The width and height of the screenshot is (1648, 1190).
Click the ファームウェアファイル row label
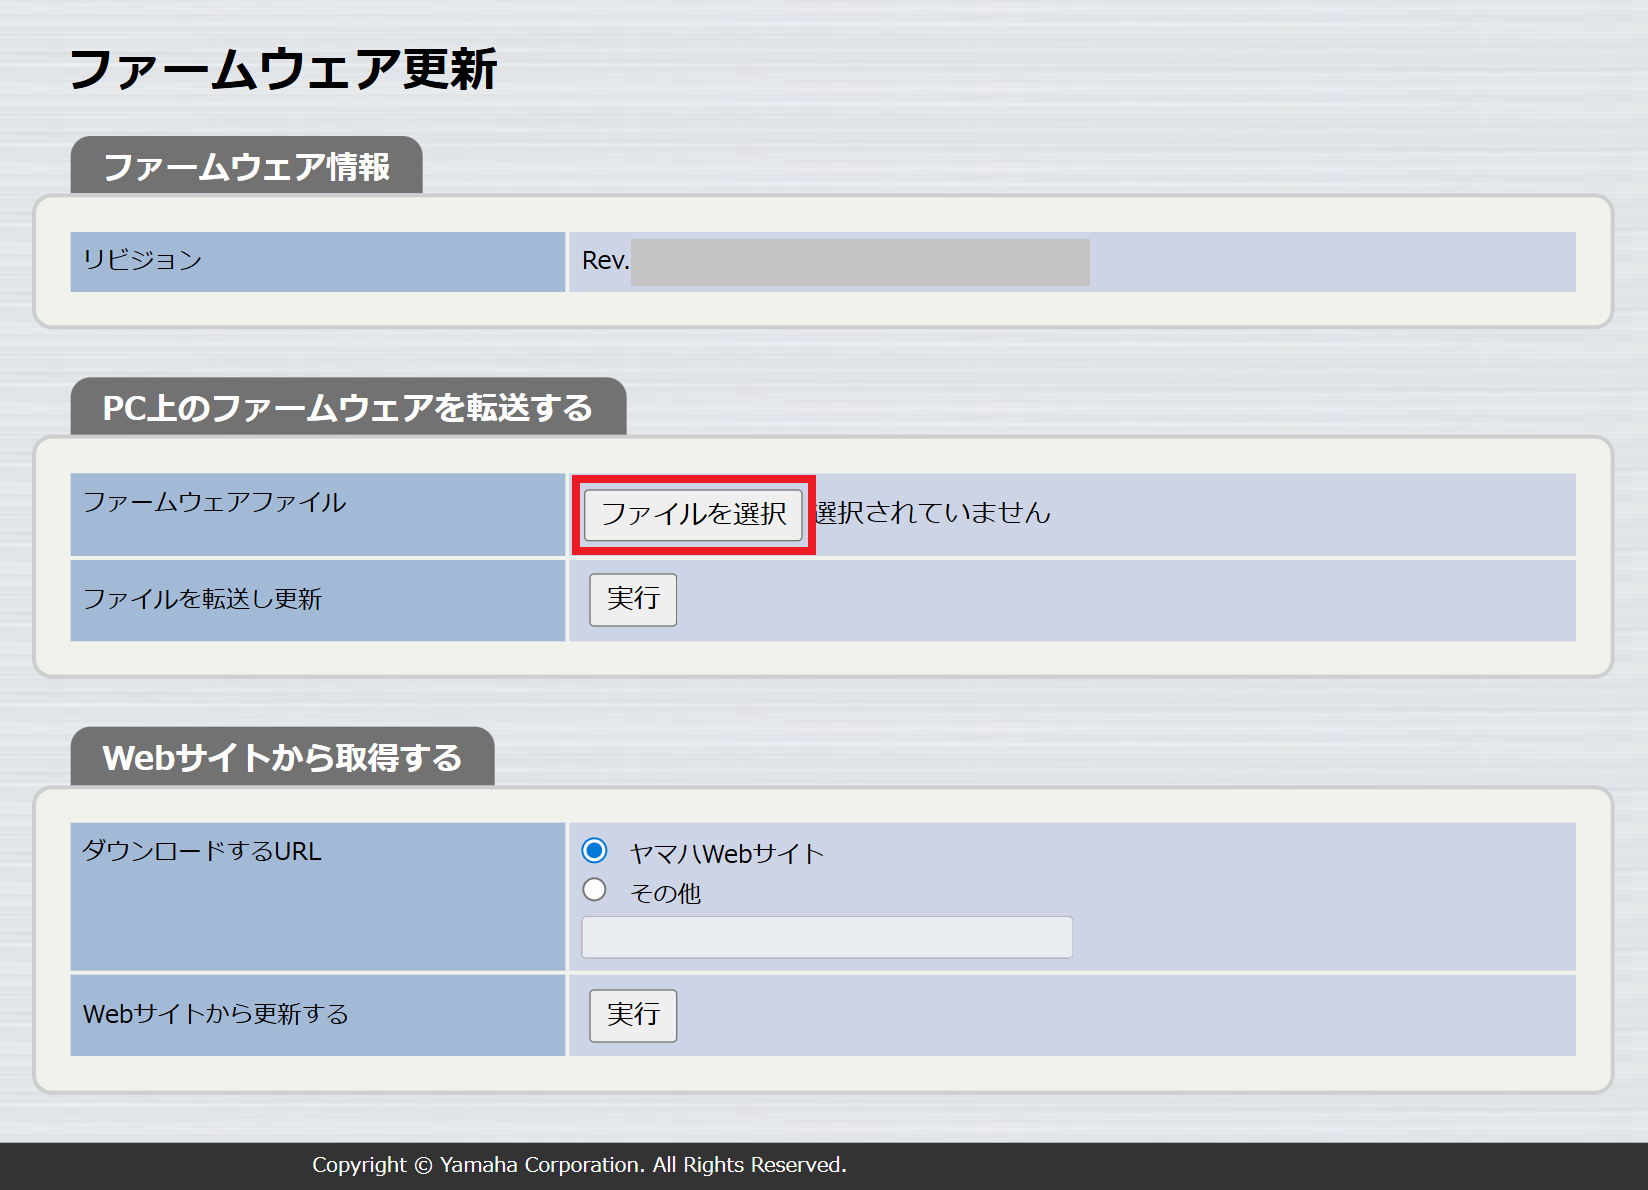(215, 502)
